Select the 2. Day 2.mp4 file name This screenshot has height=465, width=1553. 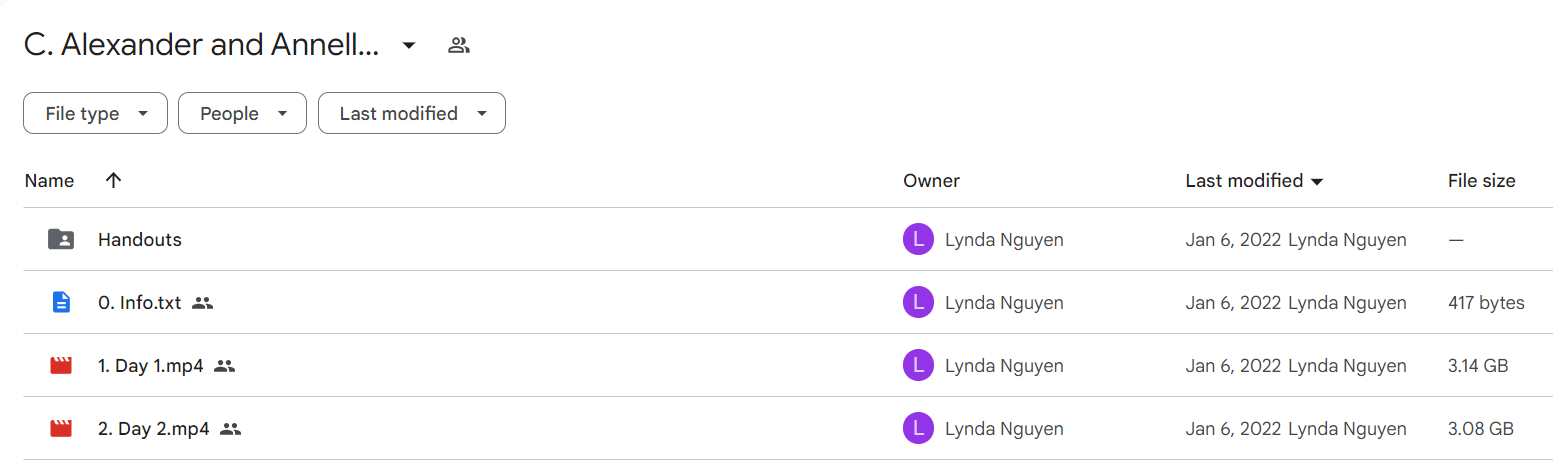pos(154,429)
